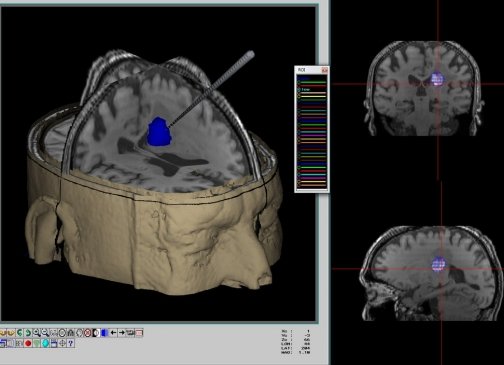
Task: Click the black and white contrast icon
Action: [x=96, y=333]
